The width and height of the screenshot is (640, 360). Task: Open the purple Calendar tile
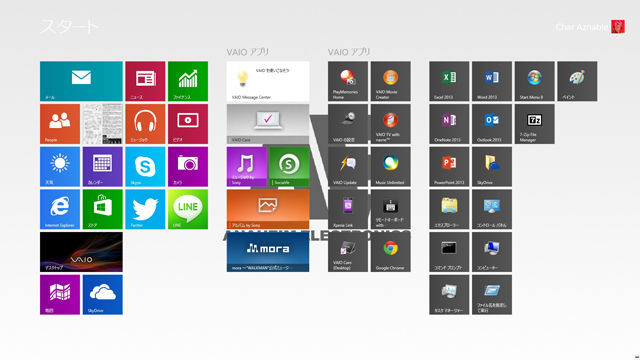click(102, 167)
